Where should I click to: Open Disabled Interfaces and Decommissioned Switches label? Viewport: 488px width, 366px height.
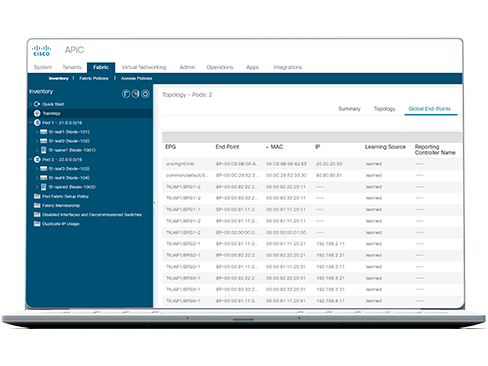(92, 215)
